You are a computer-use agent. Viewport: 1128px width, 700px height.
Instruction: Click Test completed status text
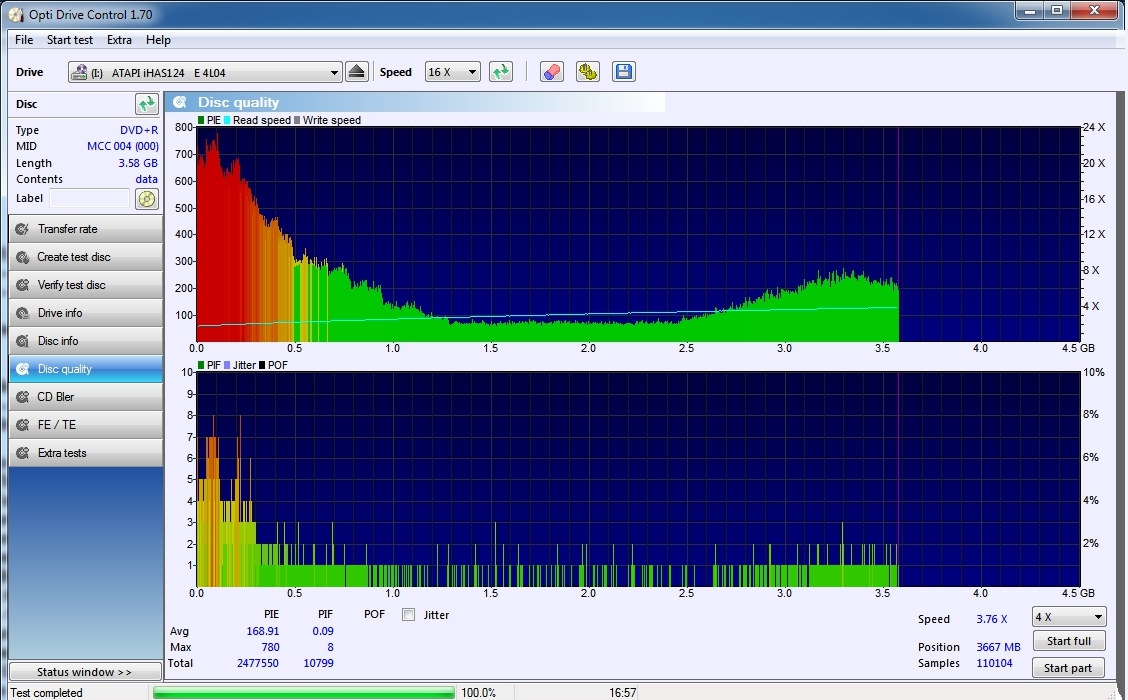point(47,693)
